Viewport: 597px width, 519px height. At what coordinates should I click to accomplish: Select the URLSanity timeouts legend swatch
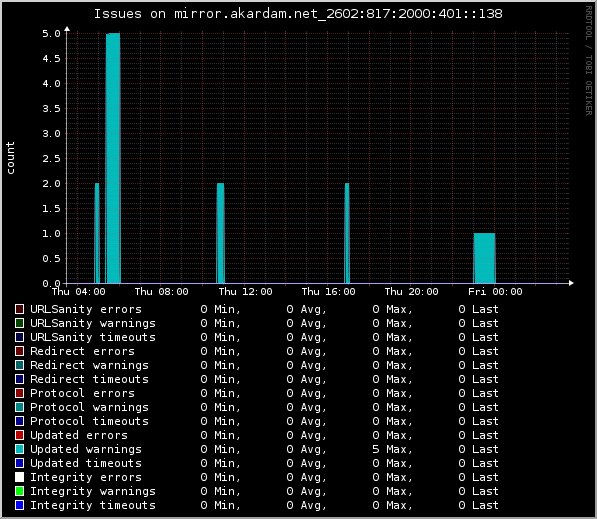(19, 337)
